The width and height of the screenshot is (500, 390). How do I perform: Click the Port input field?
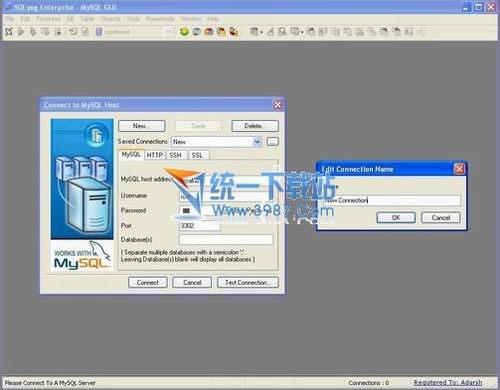(x=200, y=226)
